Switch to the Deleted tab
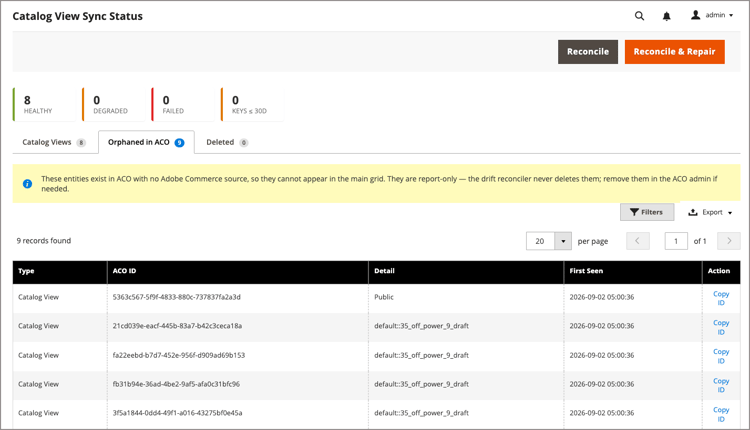The width and height of the screenshot is (750, 430). tap(227, 142)
